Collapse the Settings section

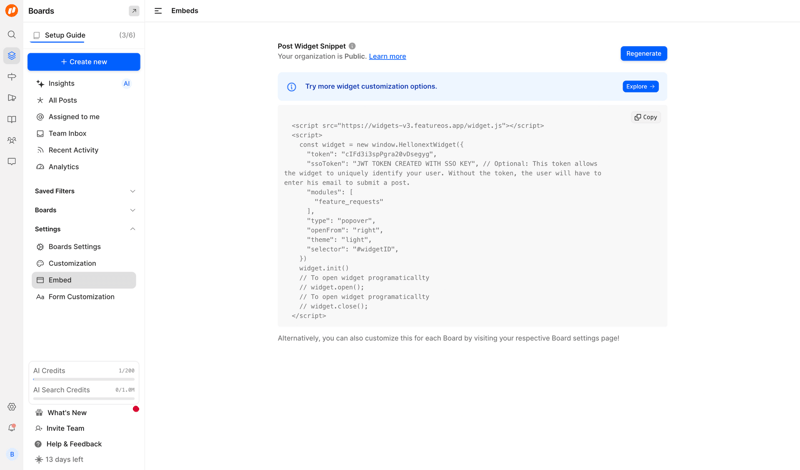[x=84, y=229]
